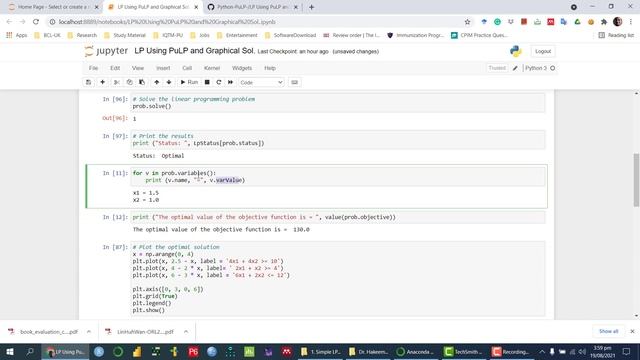Open the Chrome profile avatar
The width and height of the screenshot is (640, 360).
pyautogui.click(x=618, y=22)
